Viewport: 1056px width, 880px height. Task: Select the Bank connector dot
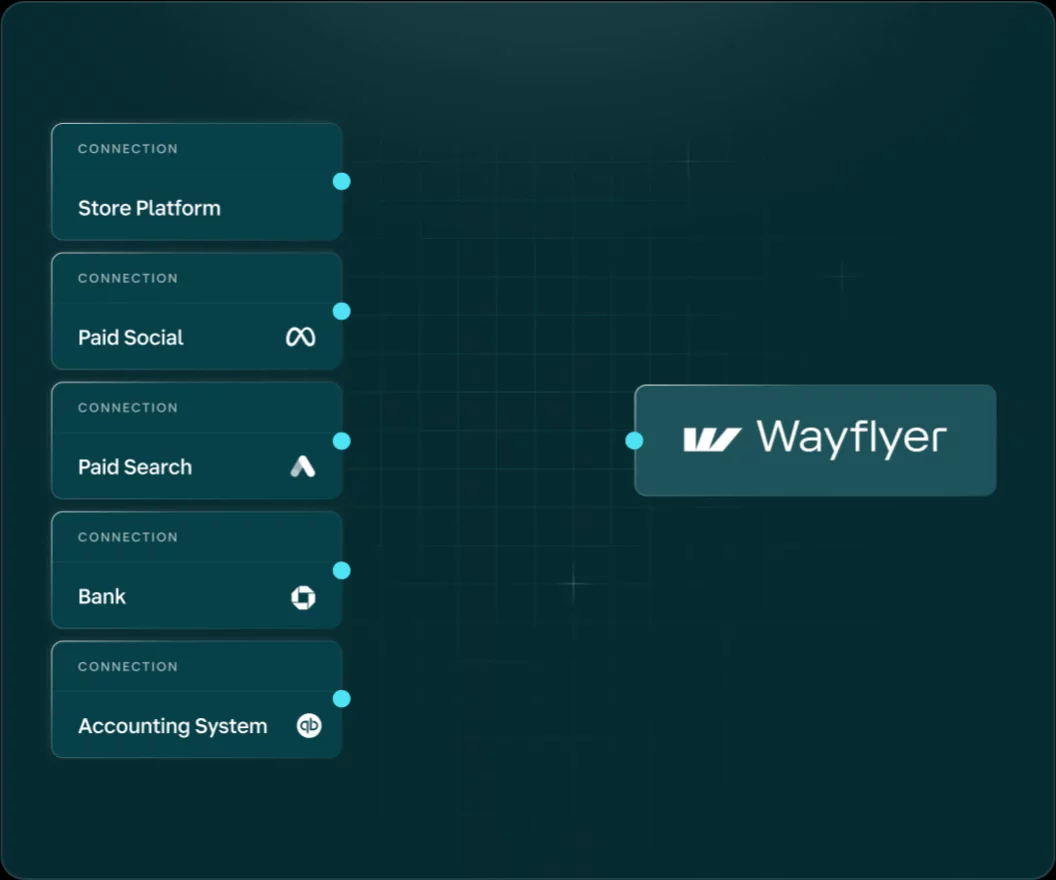pos(341,570)
